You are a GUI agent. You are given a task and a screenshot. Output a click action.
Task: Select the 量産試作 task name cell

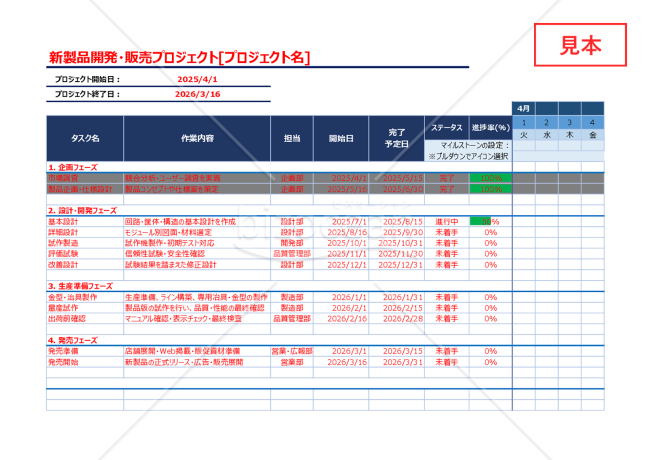[85, 308]
